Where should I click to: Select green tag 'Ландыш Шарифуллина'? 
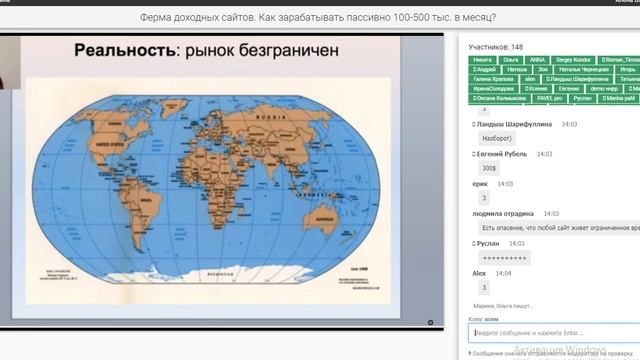(x=578, y=79)
